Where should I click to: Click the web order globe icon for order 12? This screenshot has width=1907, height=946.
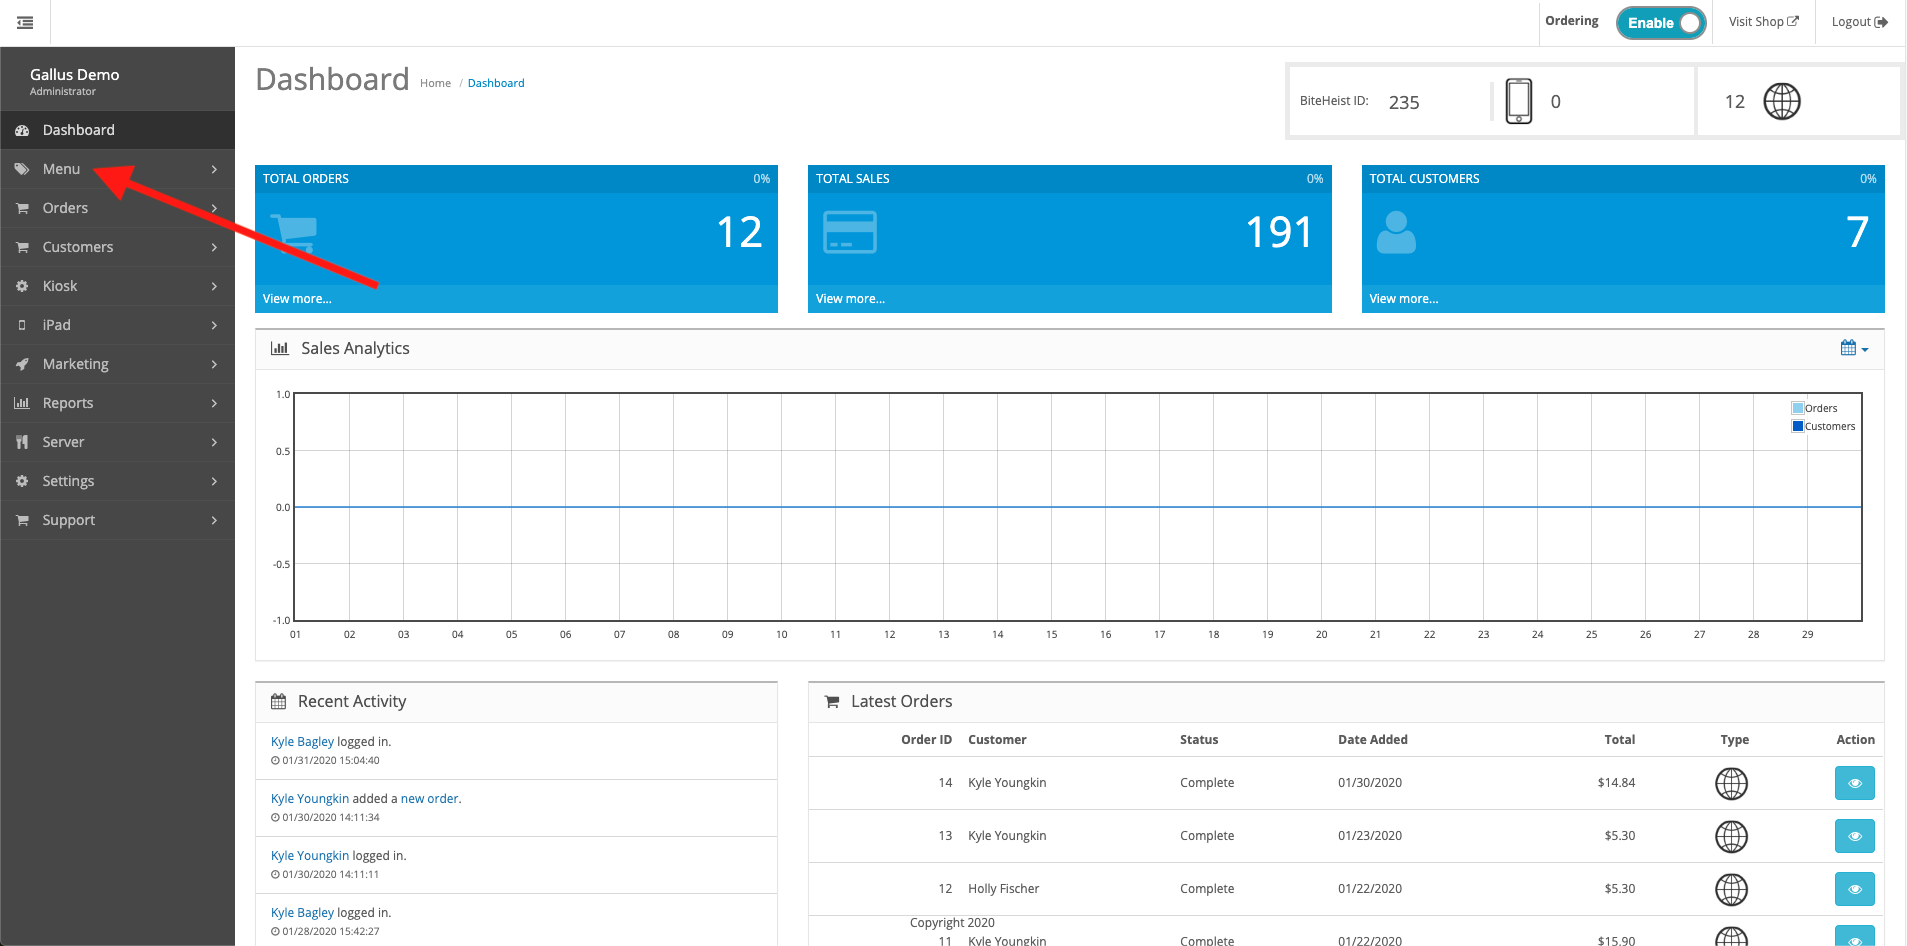(x=1732, y=890)
